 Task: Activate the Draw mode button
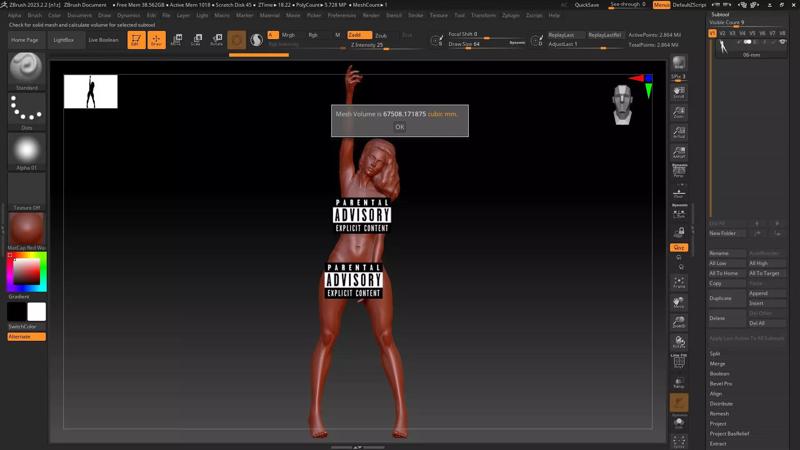156,40
